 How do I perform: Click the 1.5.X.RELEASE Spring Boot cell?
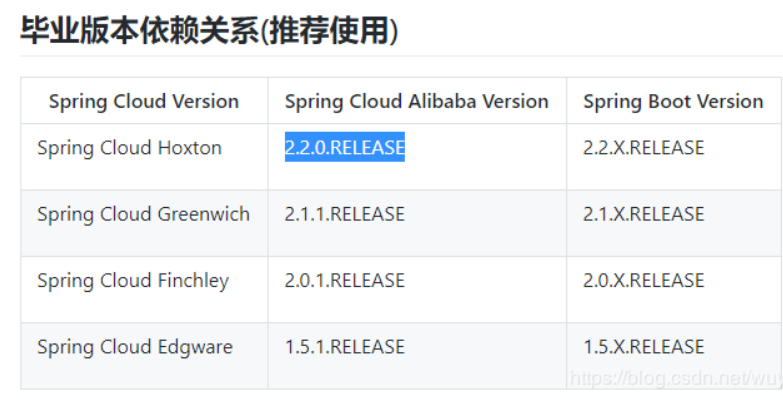674,356
